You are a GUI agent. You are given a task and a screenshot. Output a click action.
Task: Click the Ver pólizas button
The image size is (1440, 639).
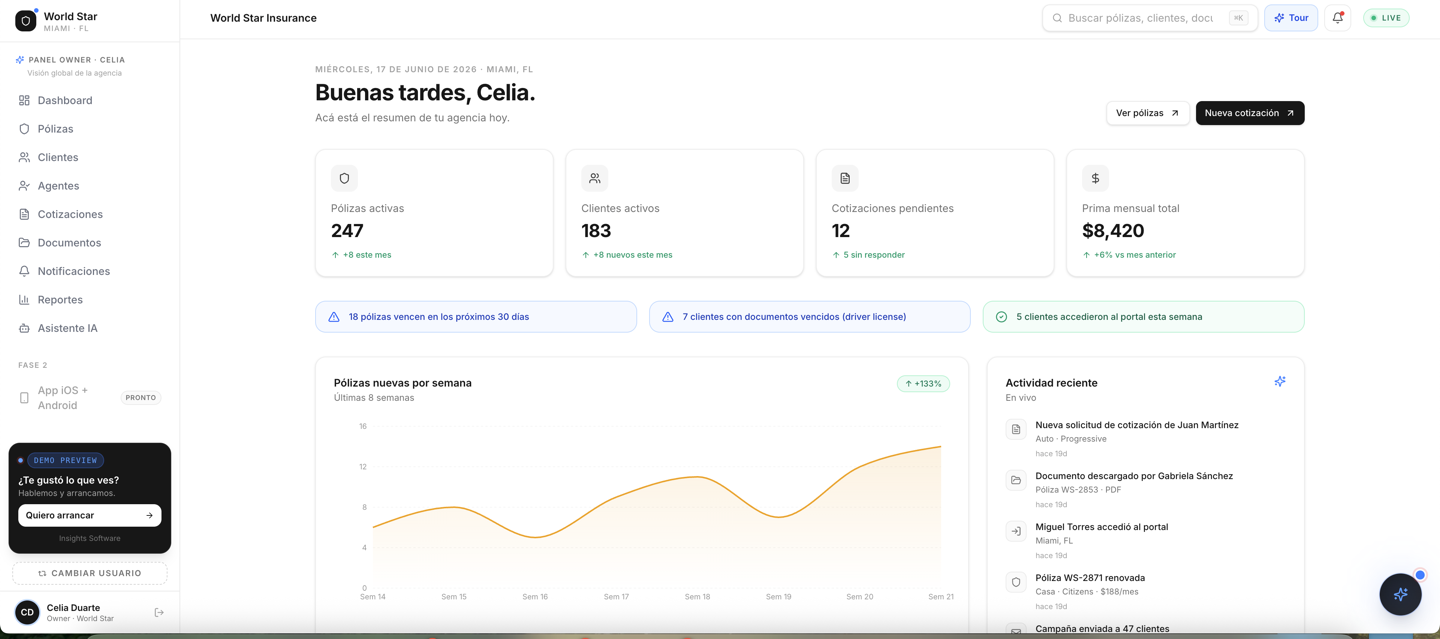pyautogui.click(x=1148, y=113)
